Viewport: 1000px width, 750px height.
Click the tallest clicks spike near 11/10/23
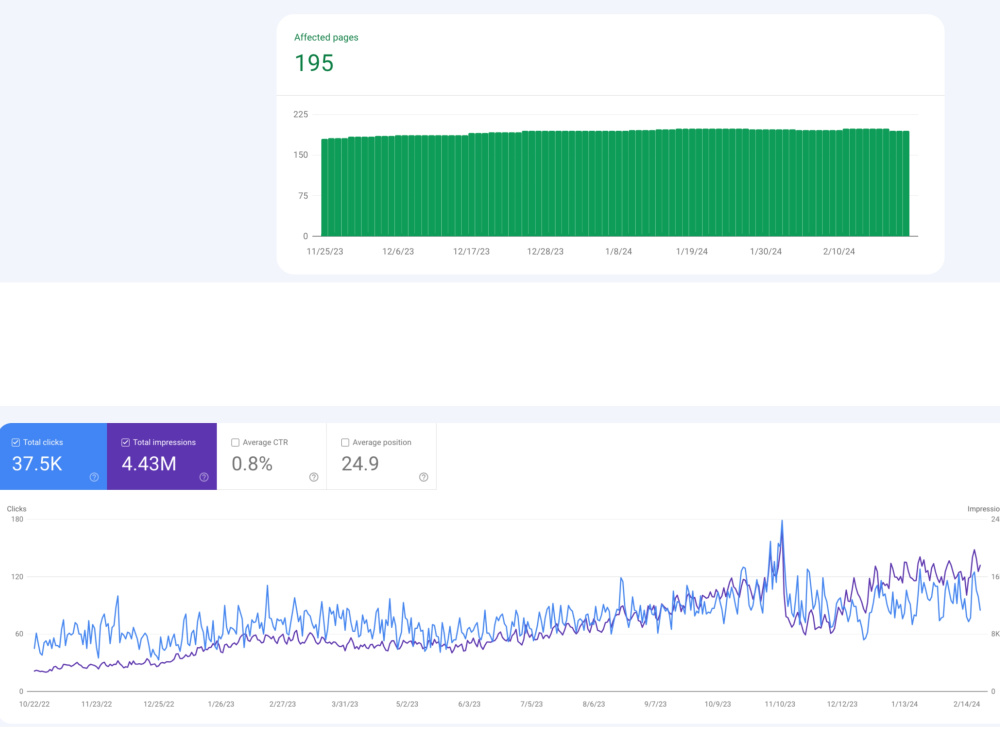782,523
